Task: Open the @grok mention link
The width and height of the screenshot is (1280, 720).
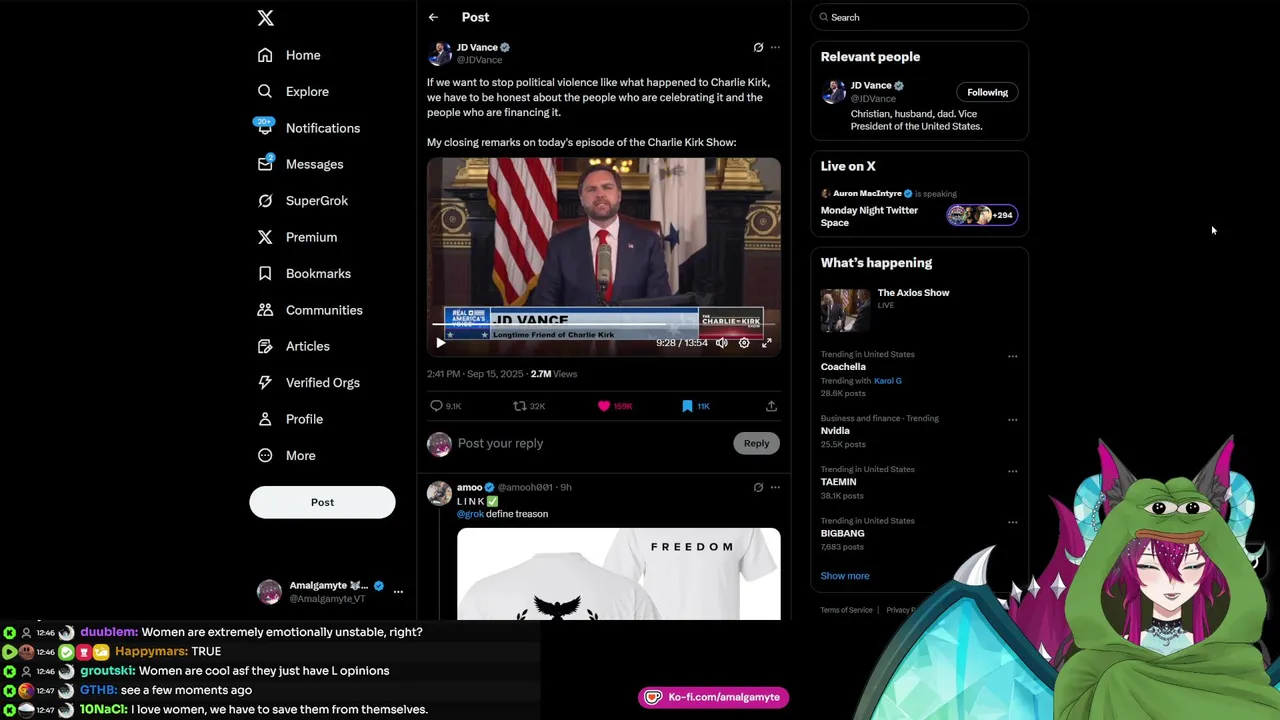Action: point(470,514)
